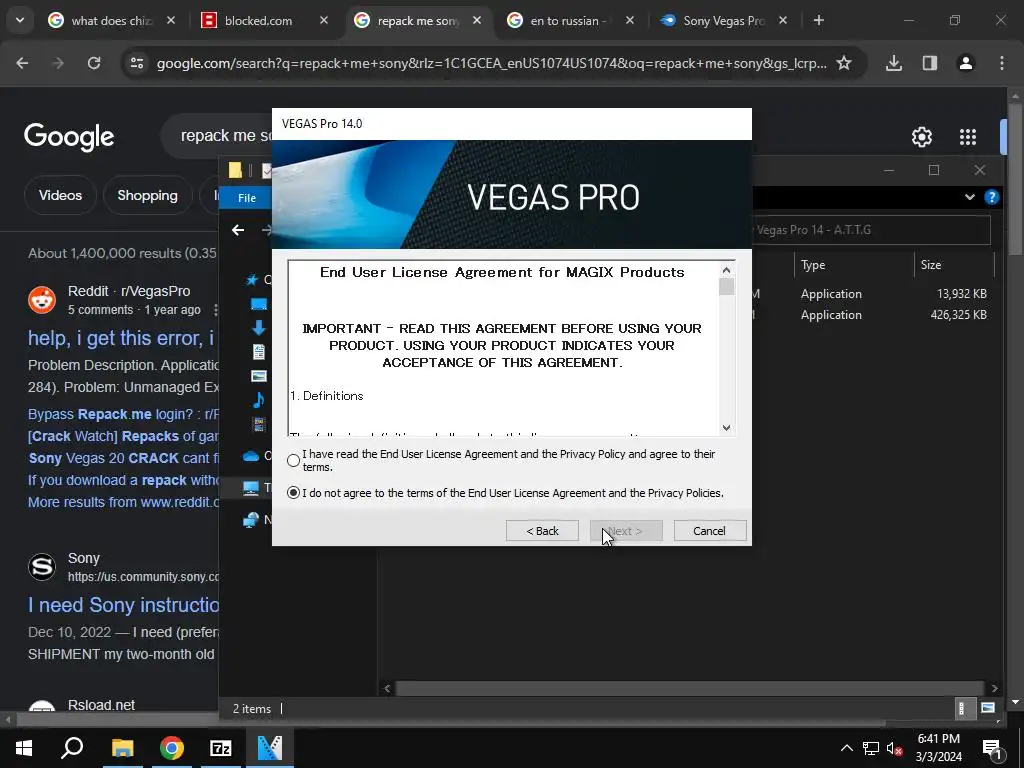Filter Google results by Videos
The width and height of the screenshot is (1024, 768).
pyautogui.click(x=60, y=195)
